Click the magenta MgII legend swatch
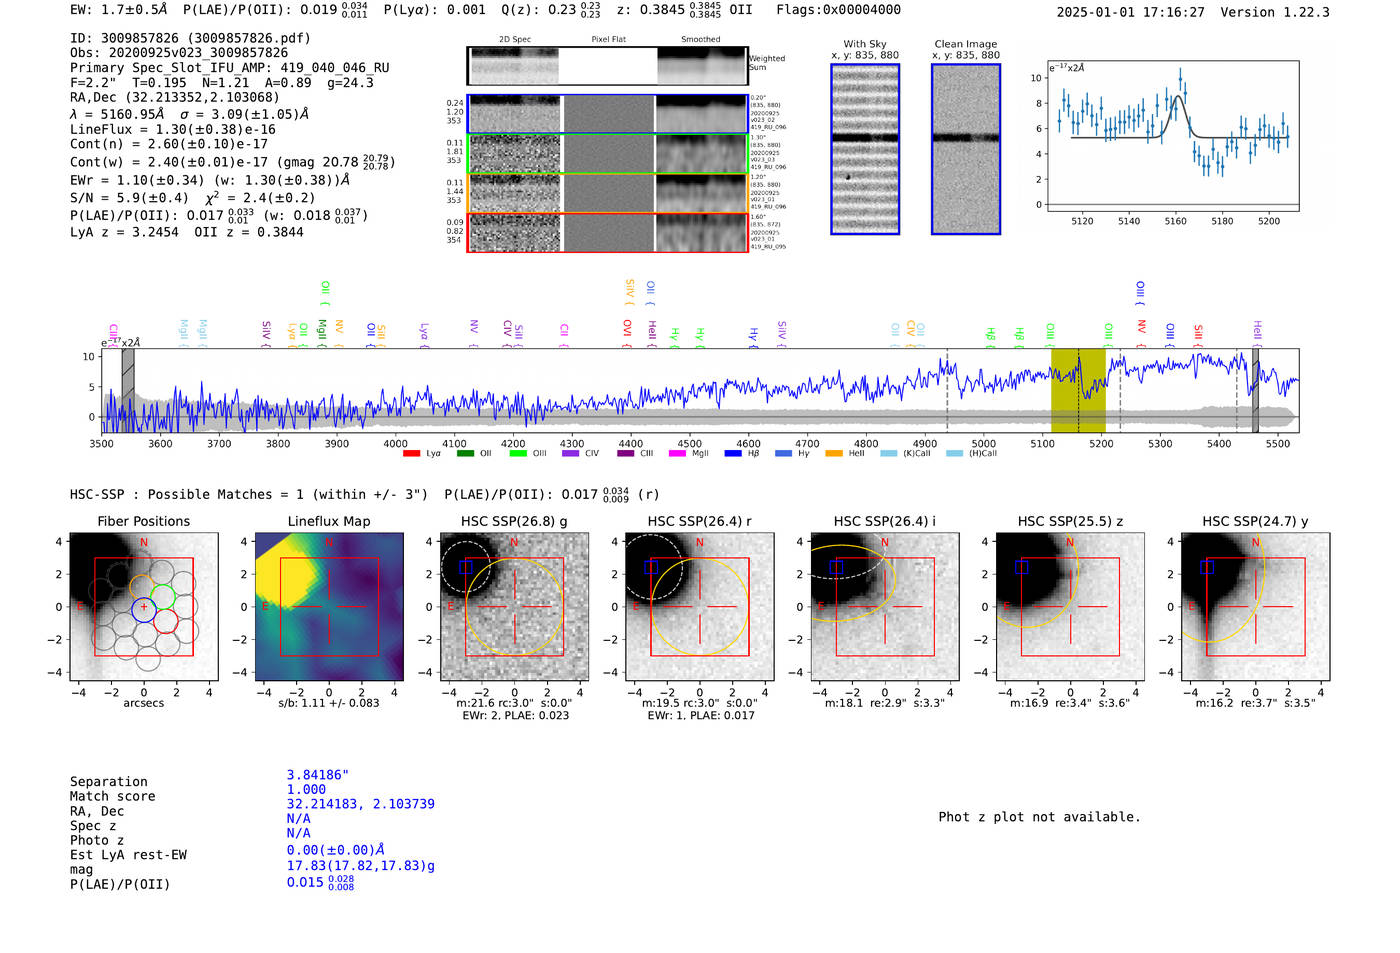 [678, 454]
